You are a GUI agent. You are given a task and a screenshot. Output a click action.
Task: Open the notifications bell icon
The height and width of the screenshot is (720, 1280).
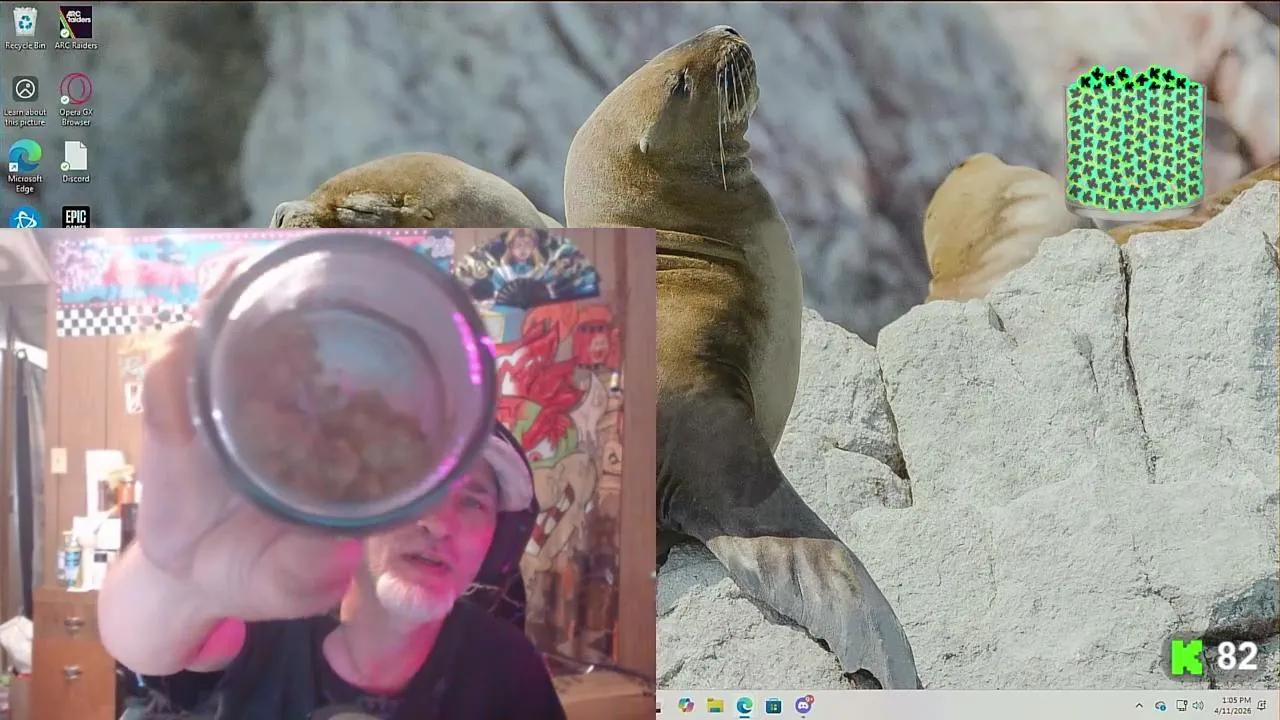coord(1262,706)
